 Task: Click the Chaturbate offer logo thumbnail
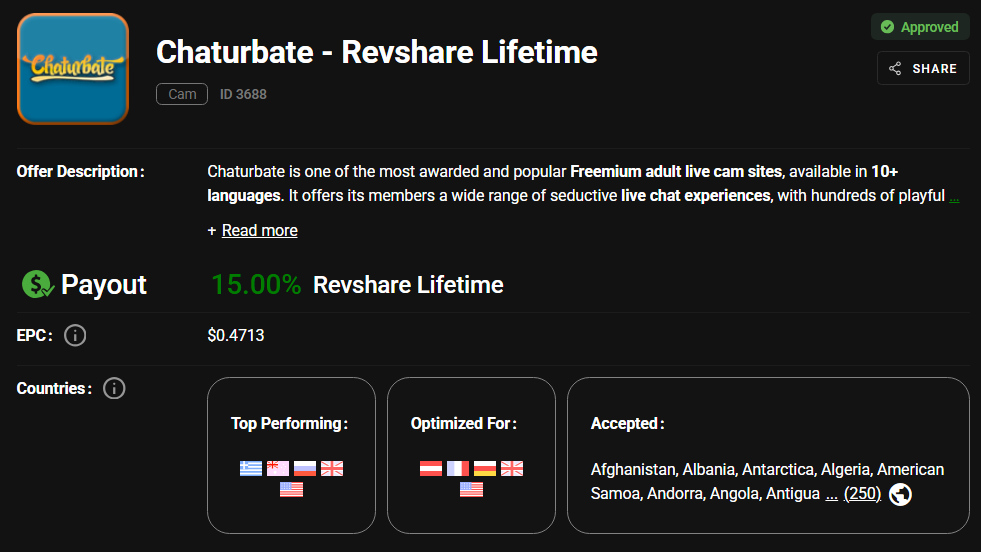pos(73,69)
